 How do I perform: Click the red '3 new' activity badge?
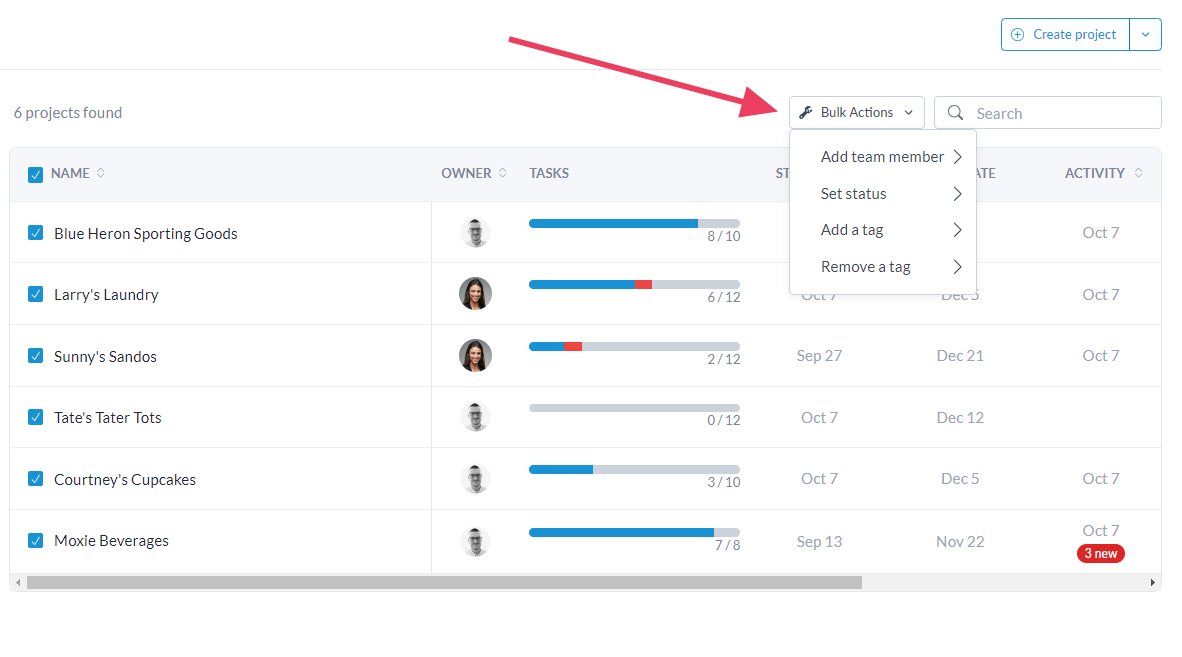click(1100, 553)
